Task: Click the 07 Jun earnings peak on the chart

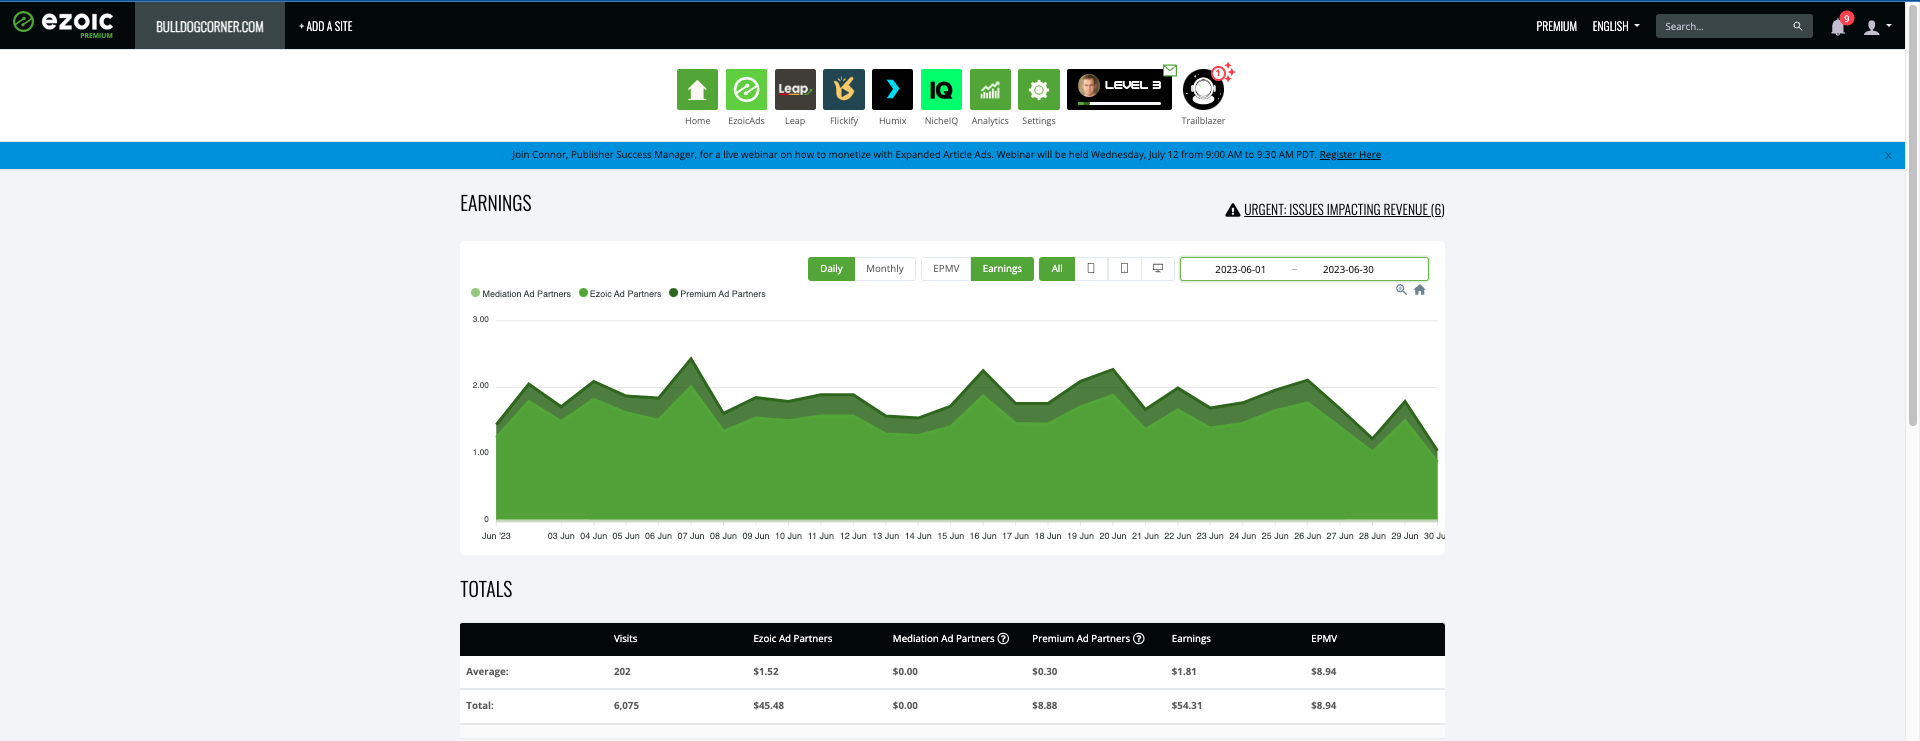Action: pos(691,359)
